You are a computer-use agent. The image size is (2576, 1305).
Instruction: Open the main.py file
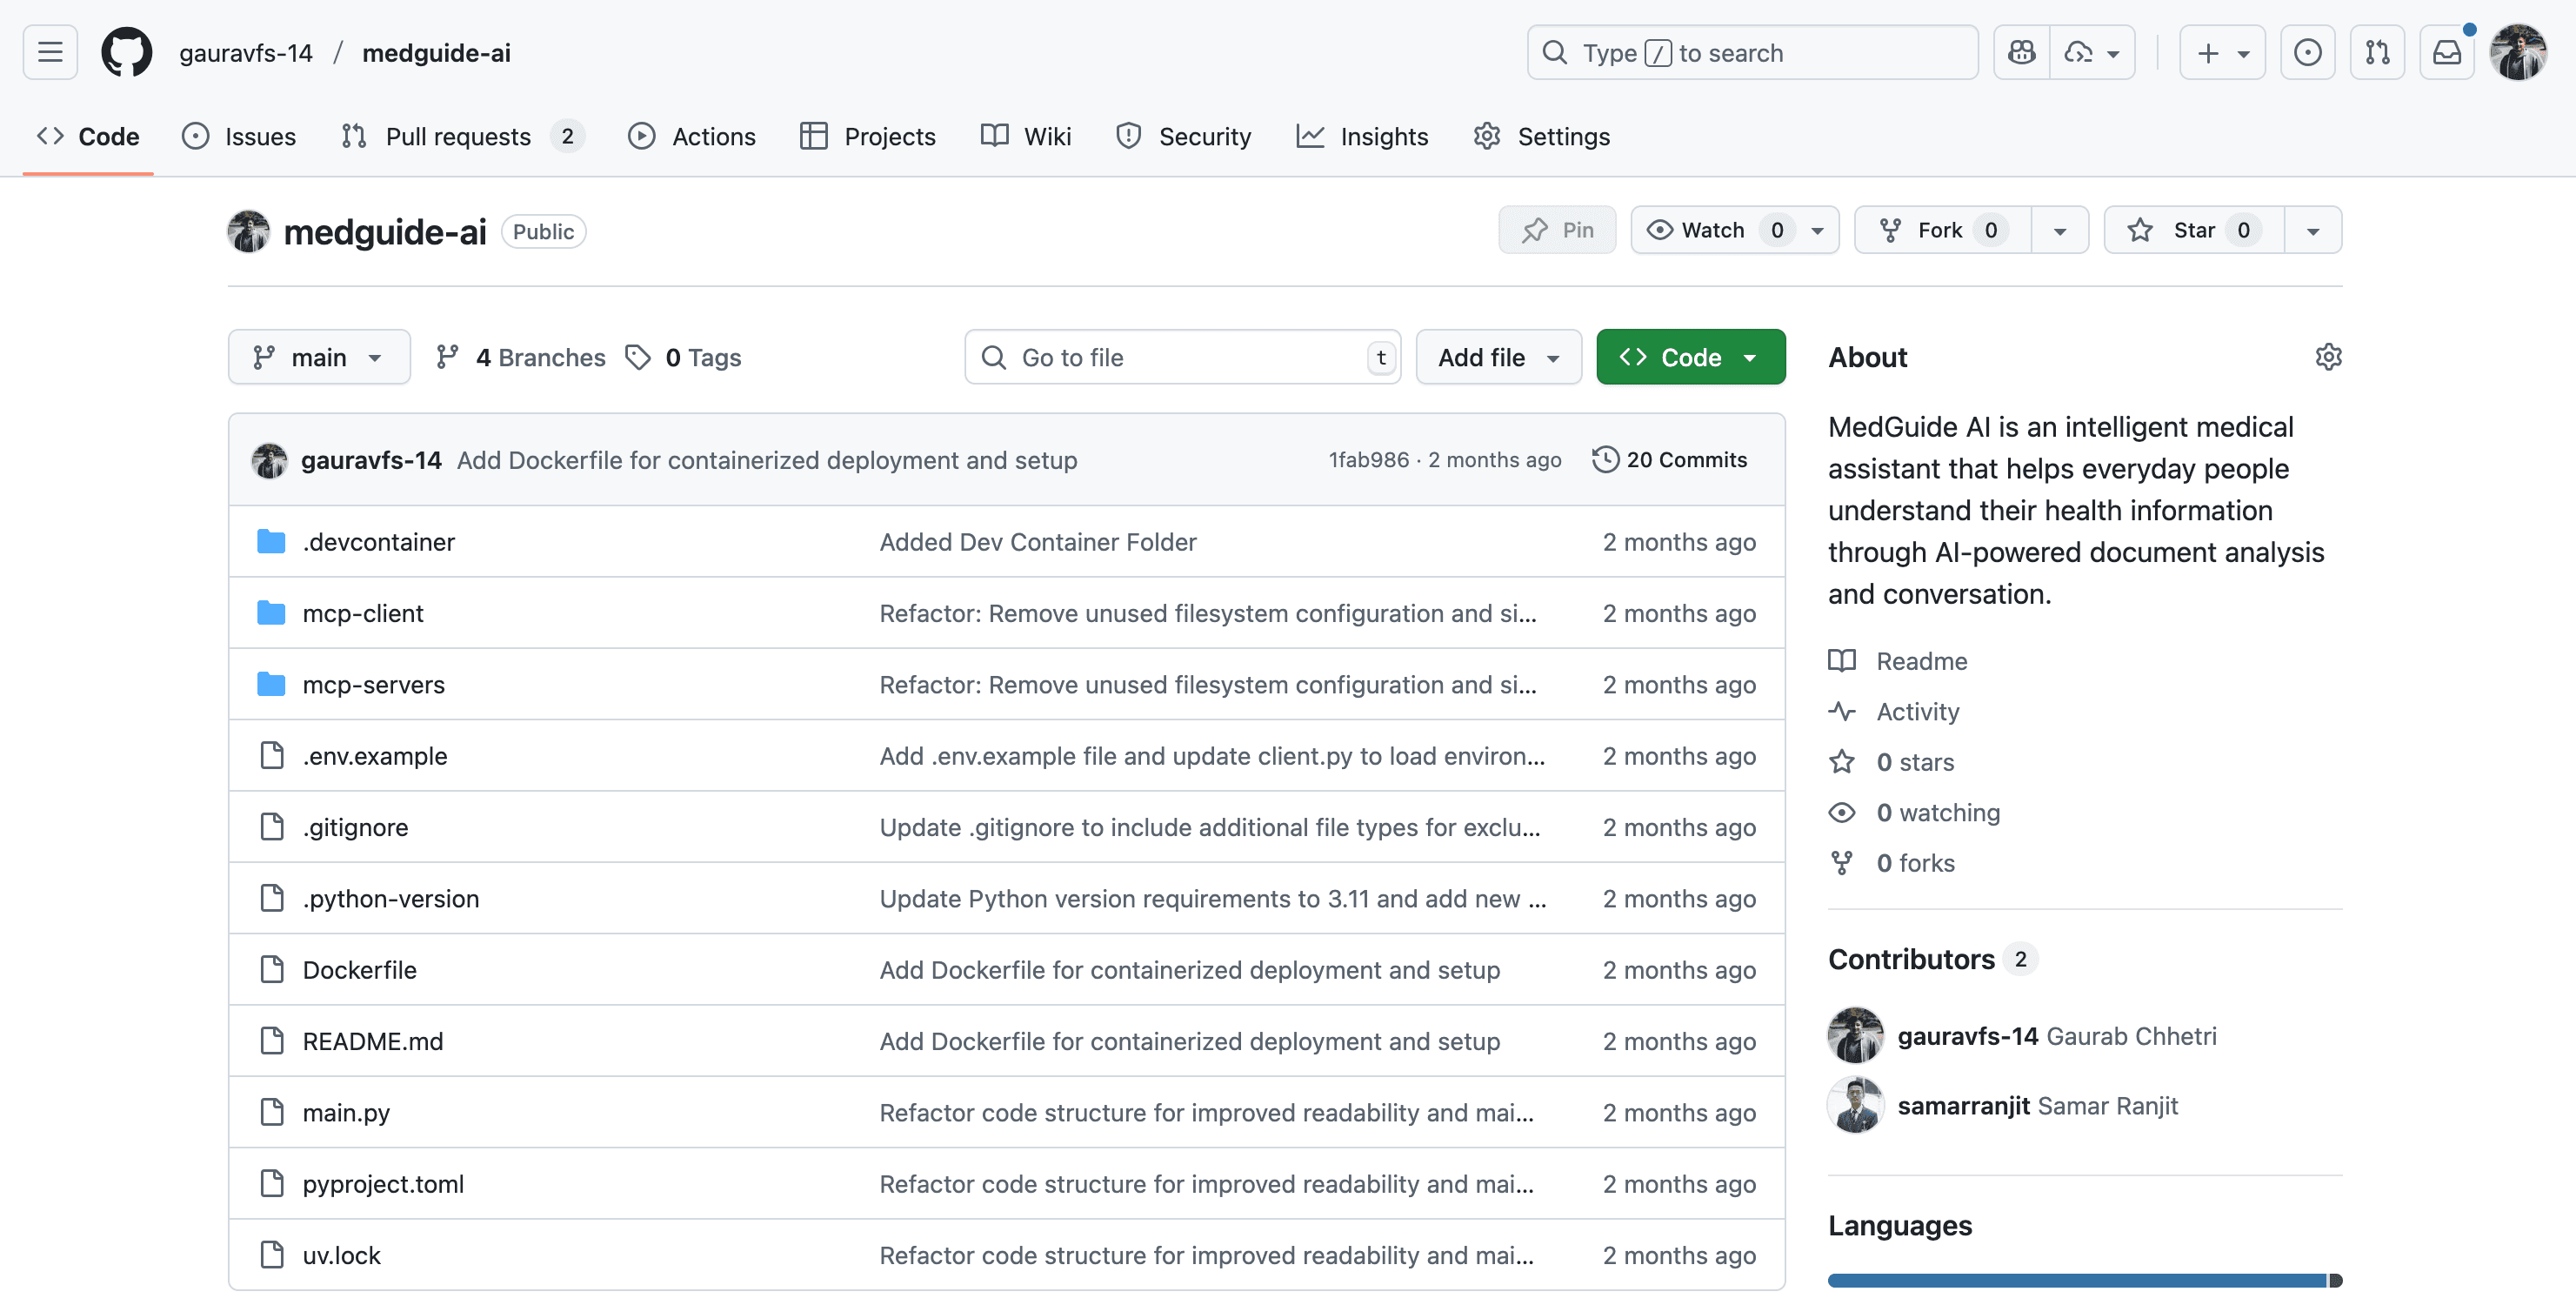346,1112
